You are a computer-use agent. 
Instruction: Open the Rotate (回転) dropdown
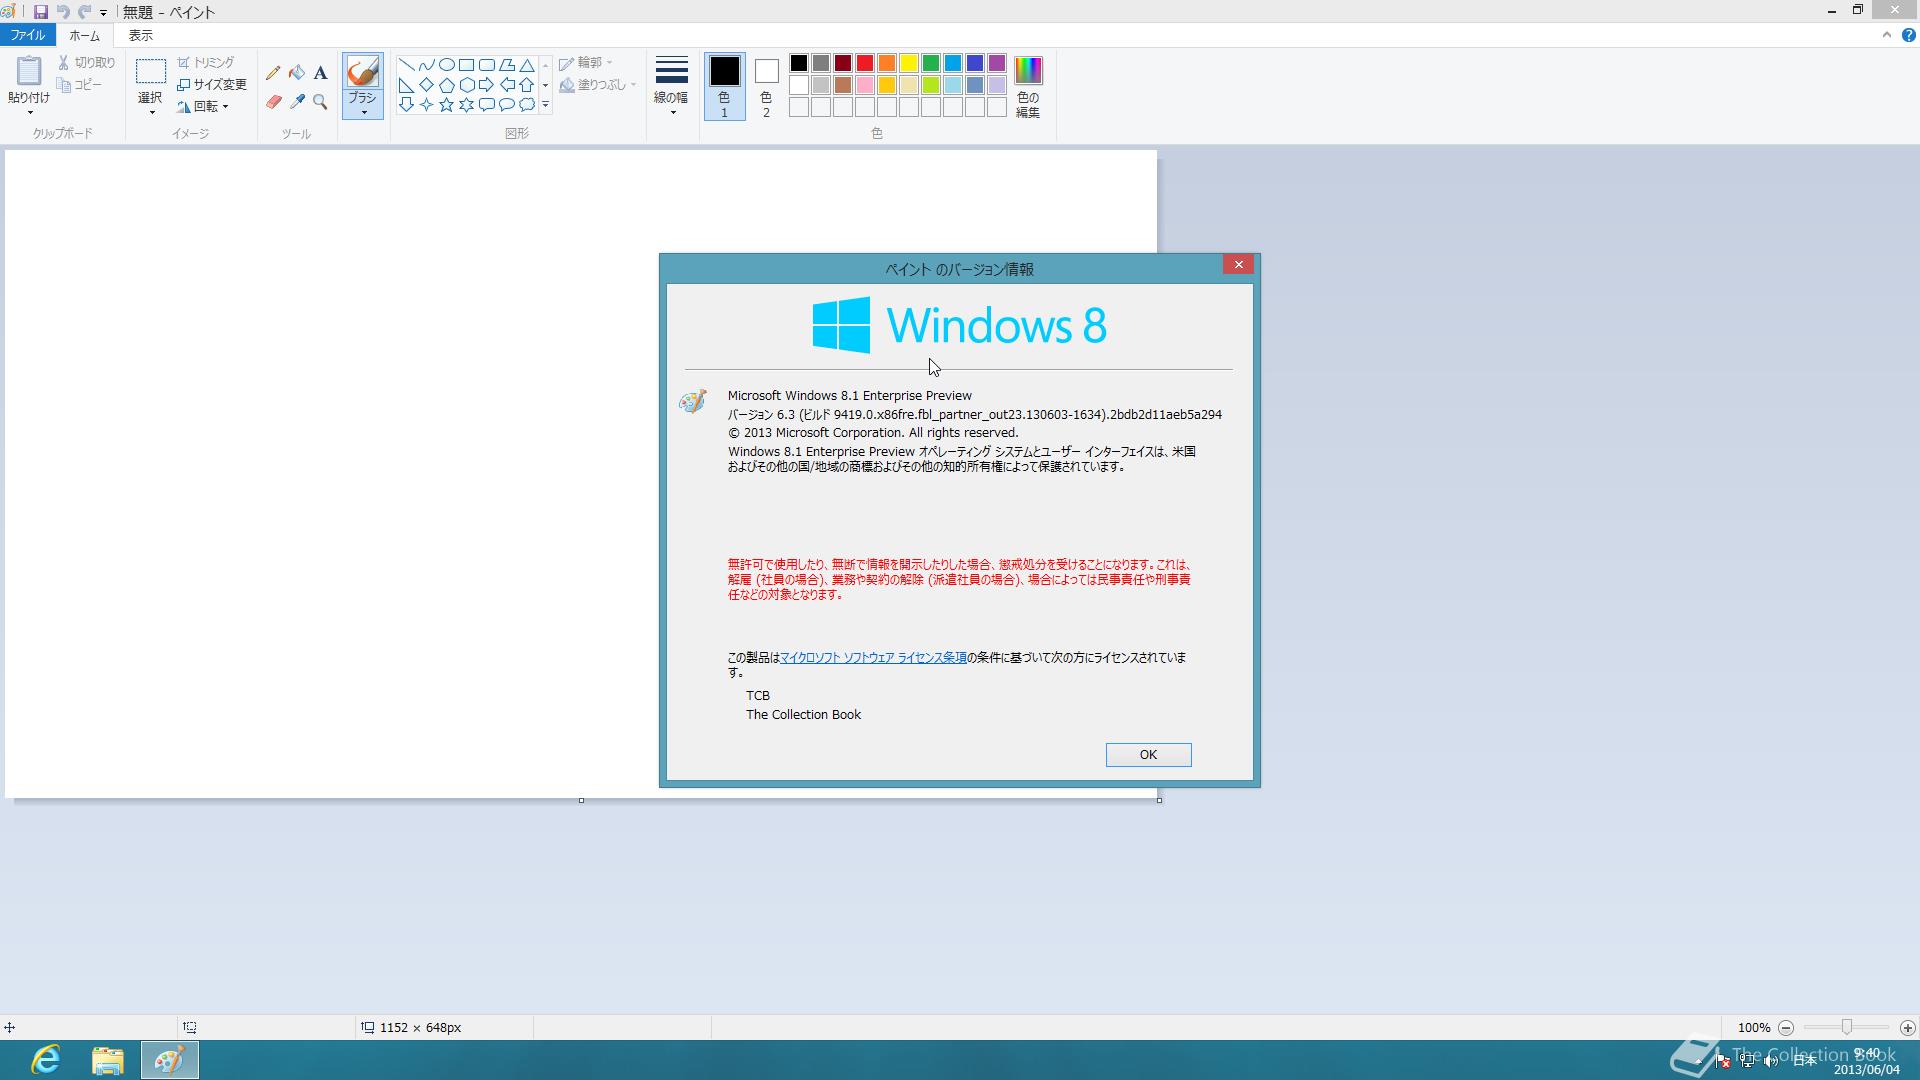click(204, 106)
